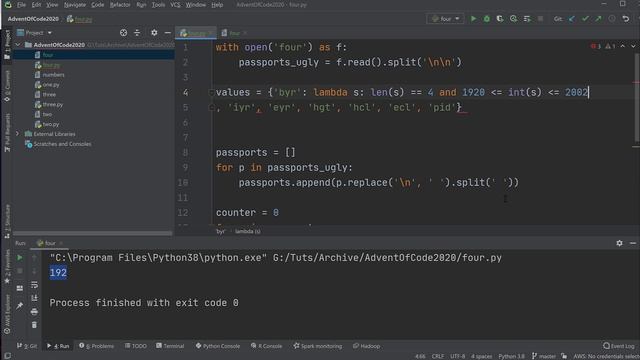Hide Run panel with minus icon
The image size is (640, 360).
pyautogui.click(x=633, y=243)
